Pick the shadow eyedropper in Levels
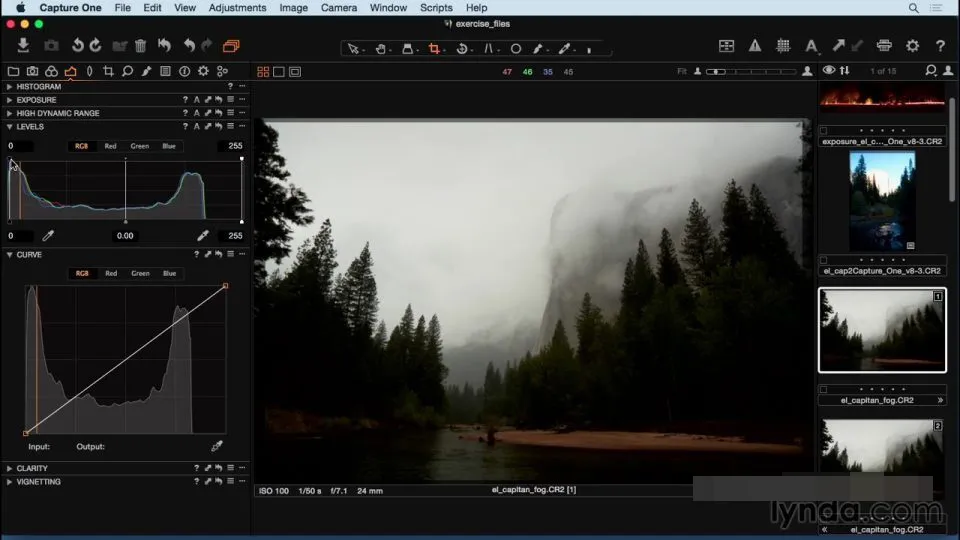The height and width of the screenshot is (540, 960). (48, 236)
